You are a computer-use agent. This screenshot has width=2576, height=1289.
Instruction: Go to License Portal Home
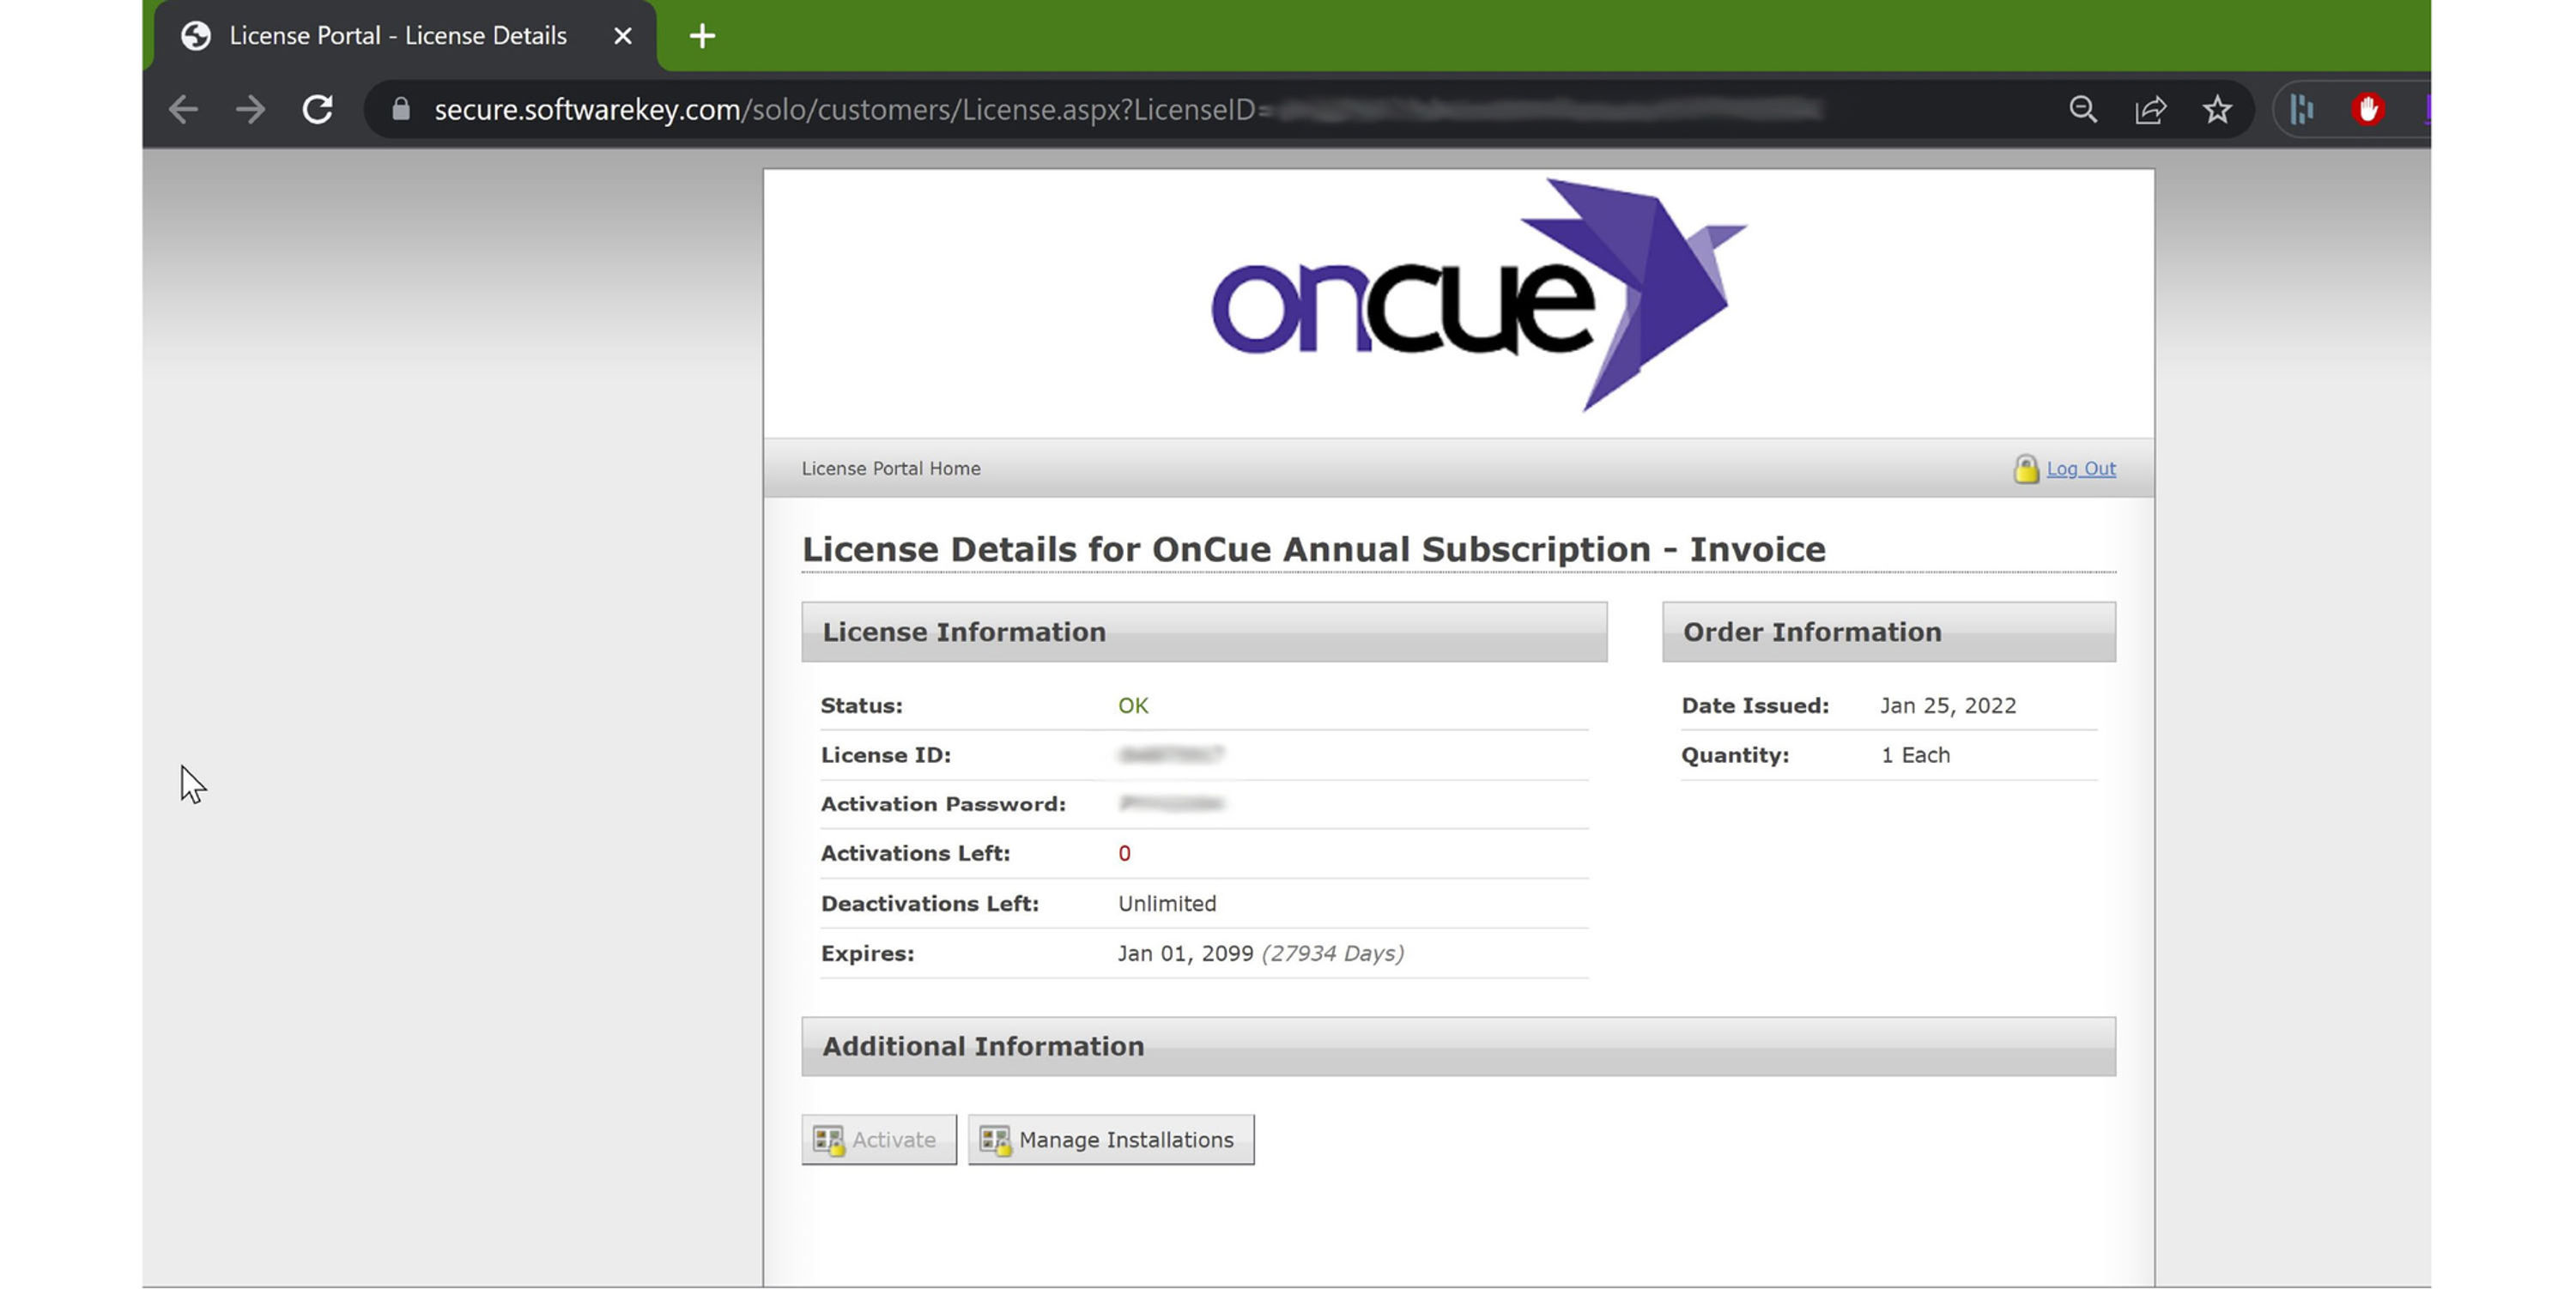890,468
